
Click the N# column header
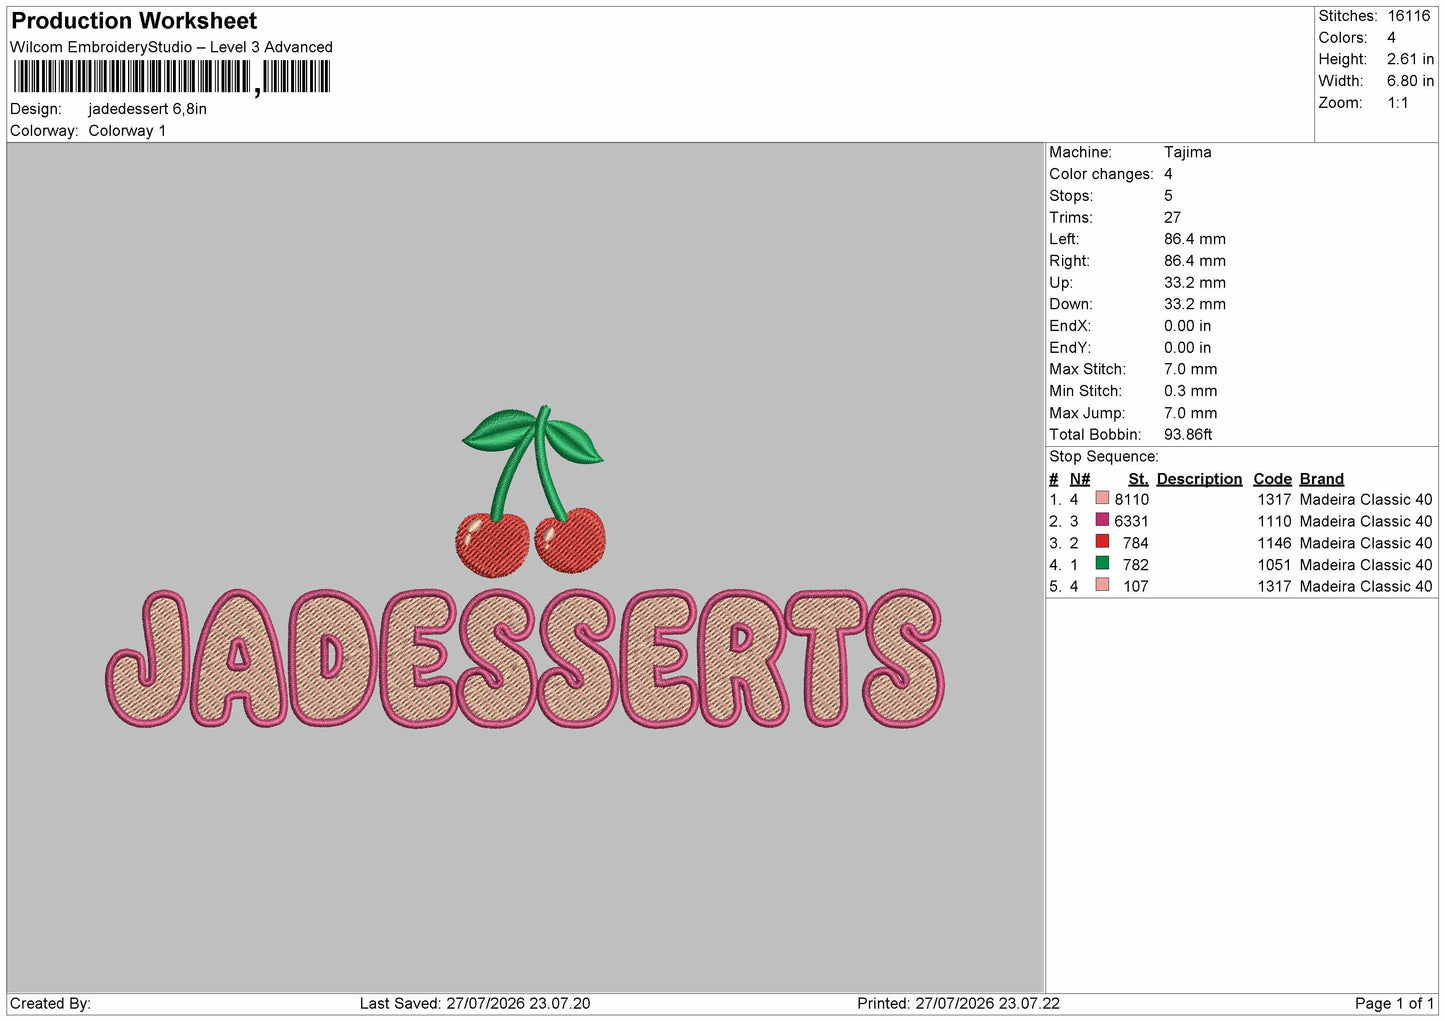click(1080, 479)
